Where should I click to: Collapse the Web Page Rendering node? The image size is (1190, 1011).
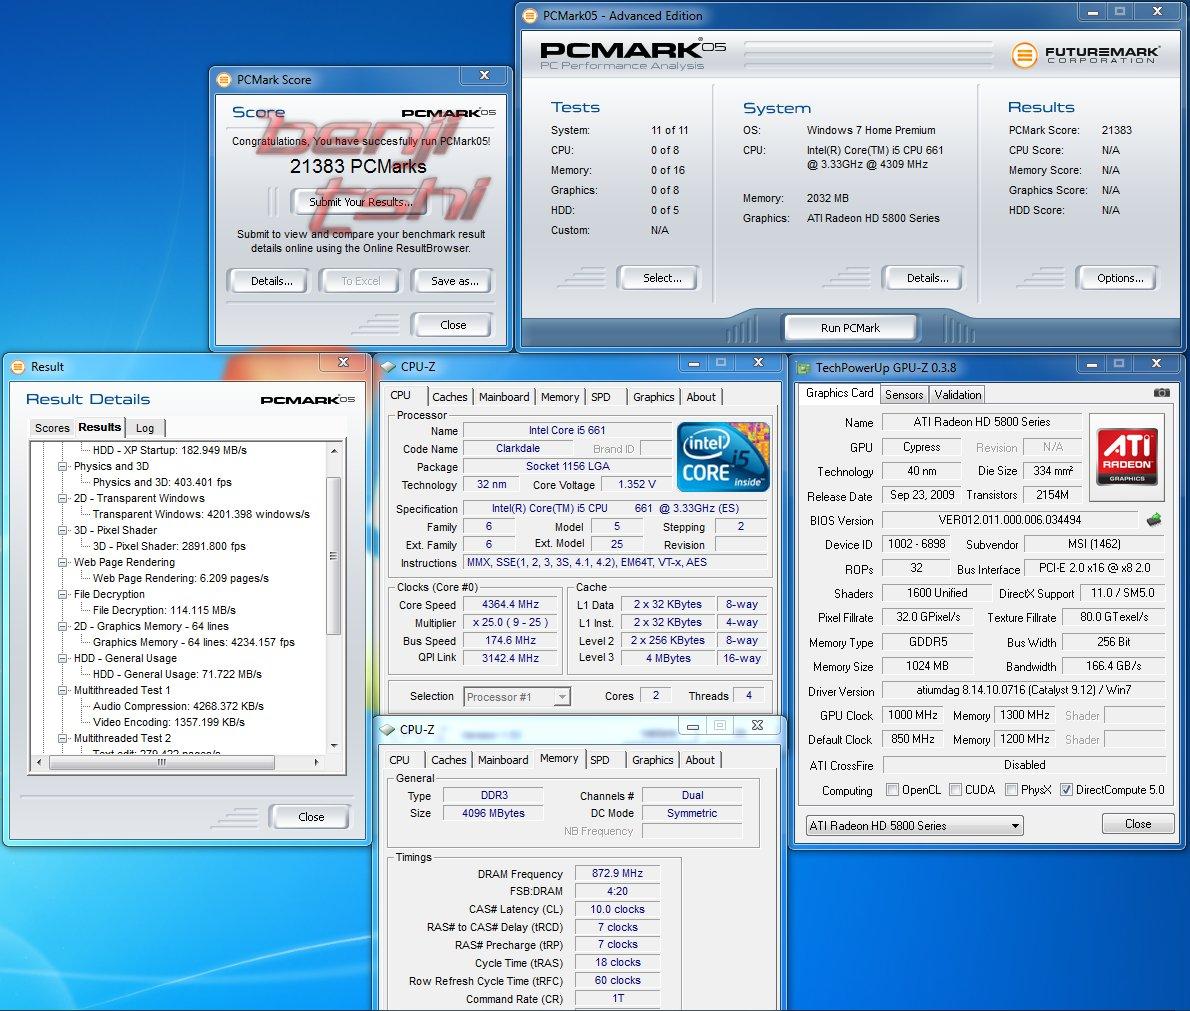[63, 562]
